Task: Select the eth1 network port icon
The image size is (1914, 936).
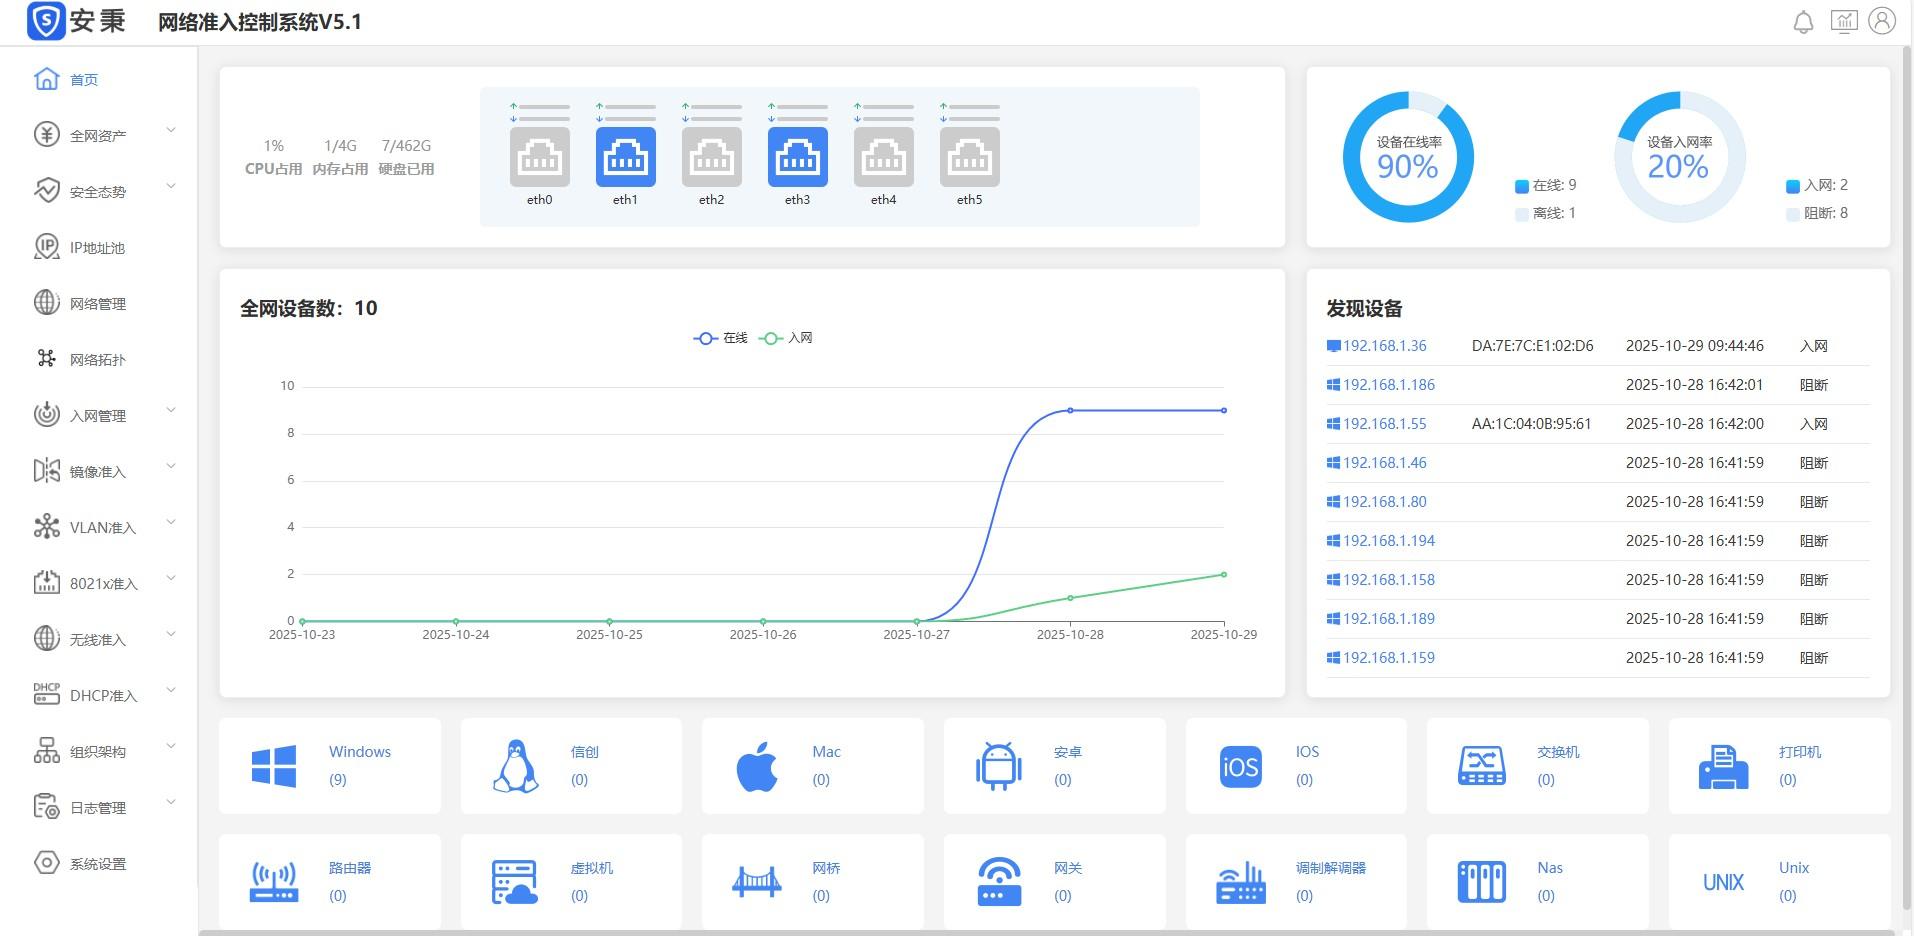Action: coord(626,157)
